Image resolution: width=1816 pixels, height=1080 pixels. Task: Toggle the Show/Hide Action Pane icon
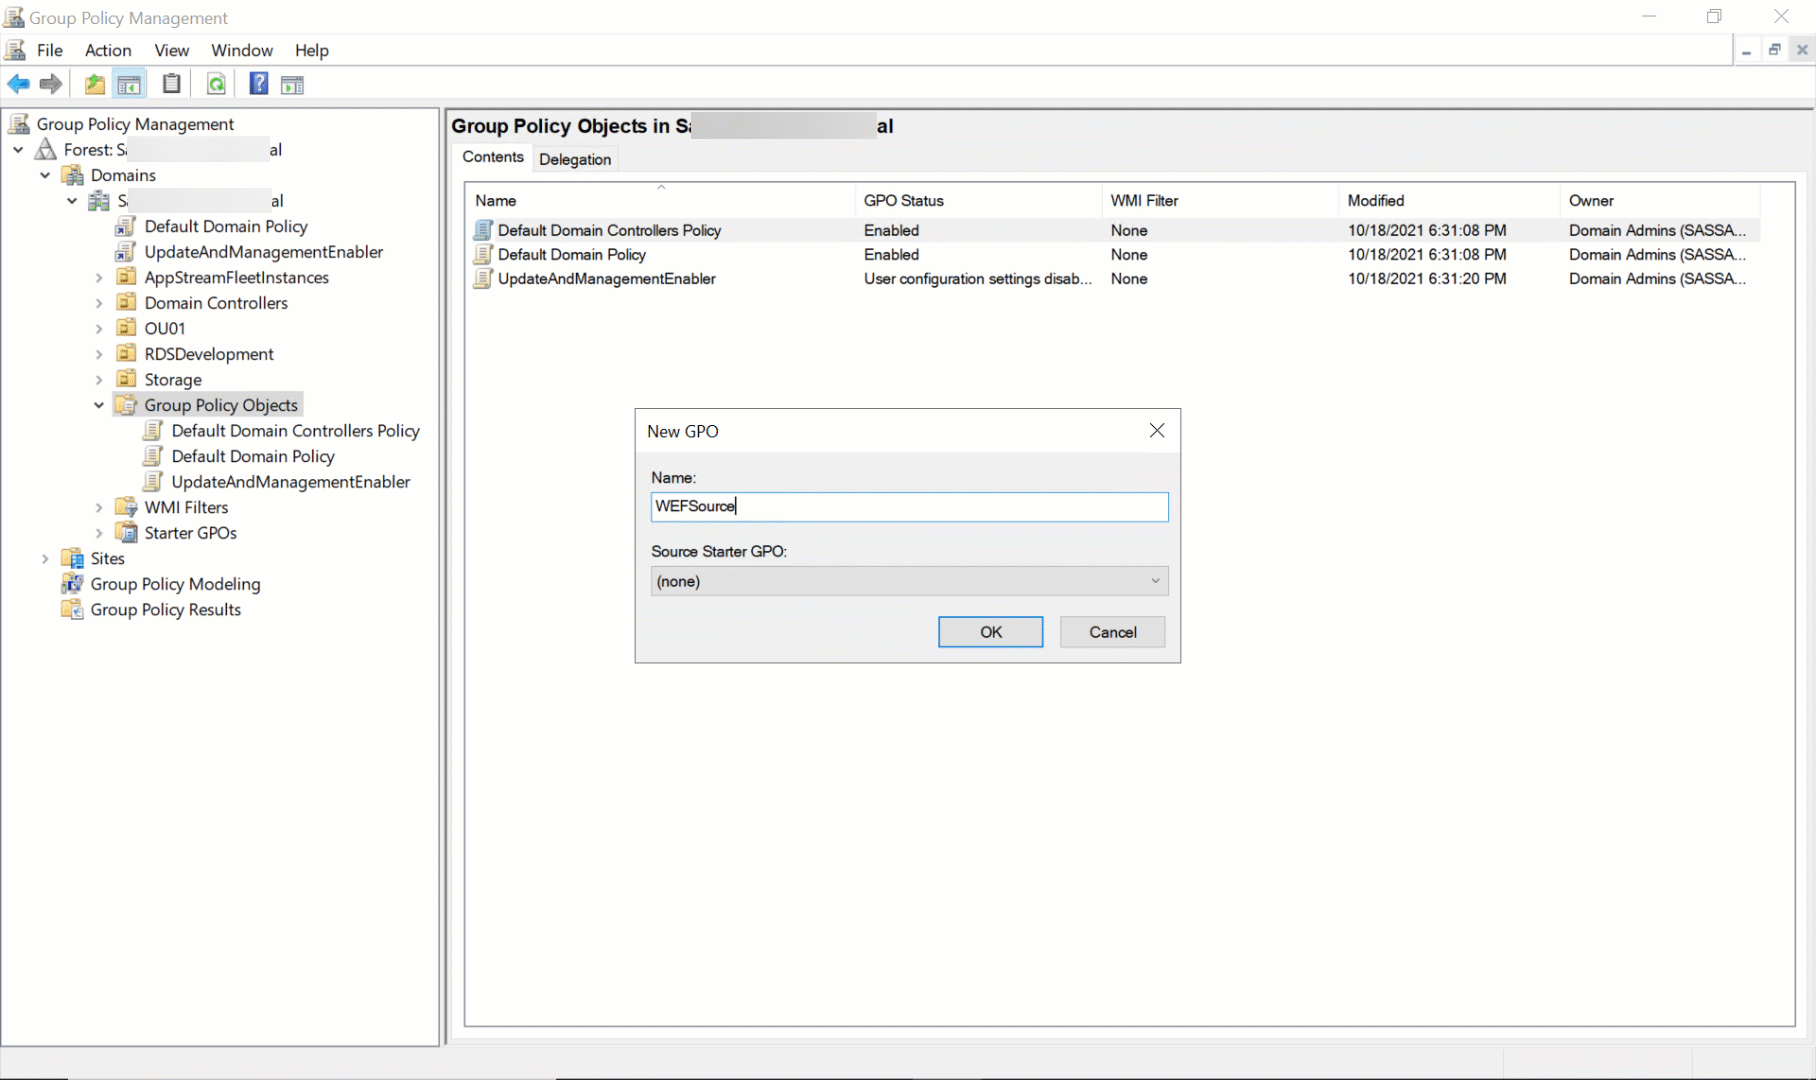pos(292,85)
